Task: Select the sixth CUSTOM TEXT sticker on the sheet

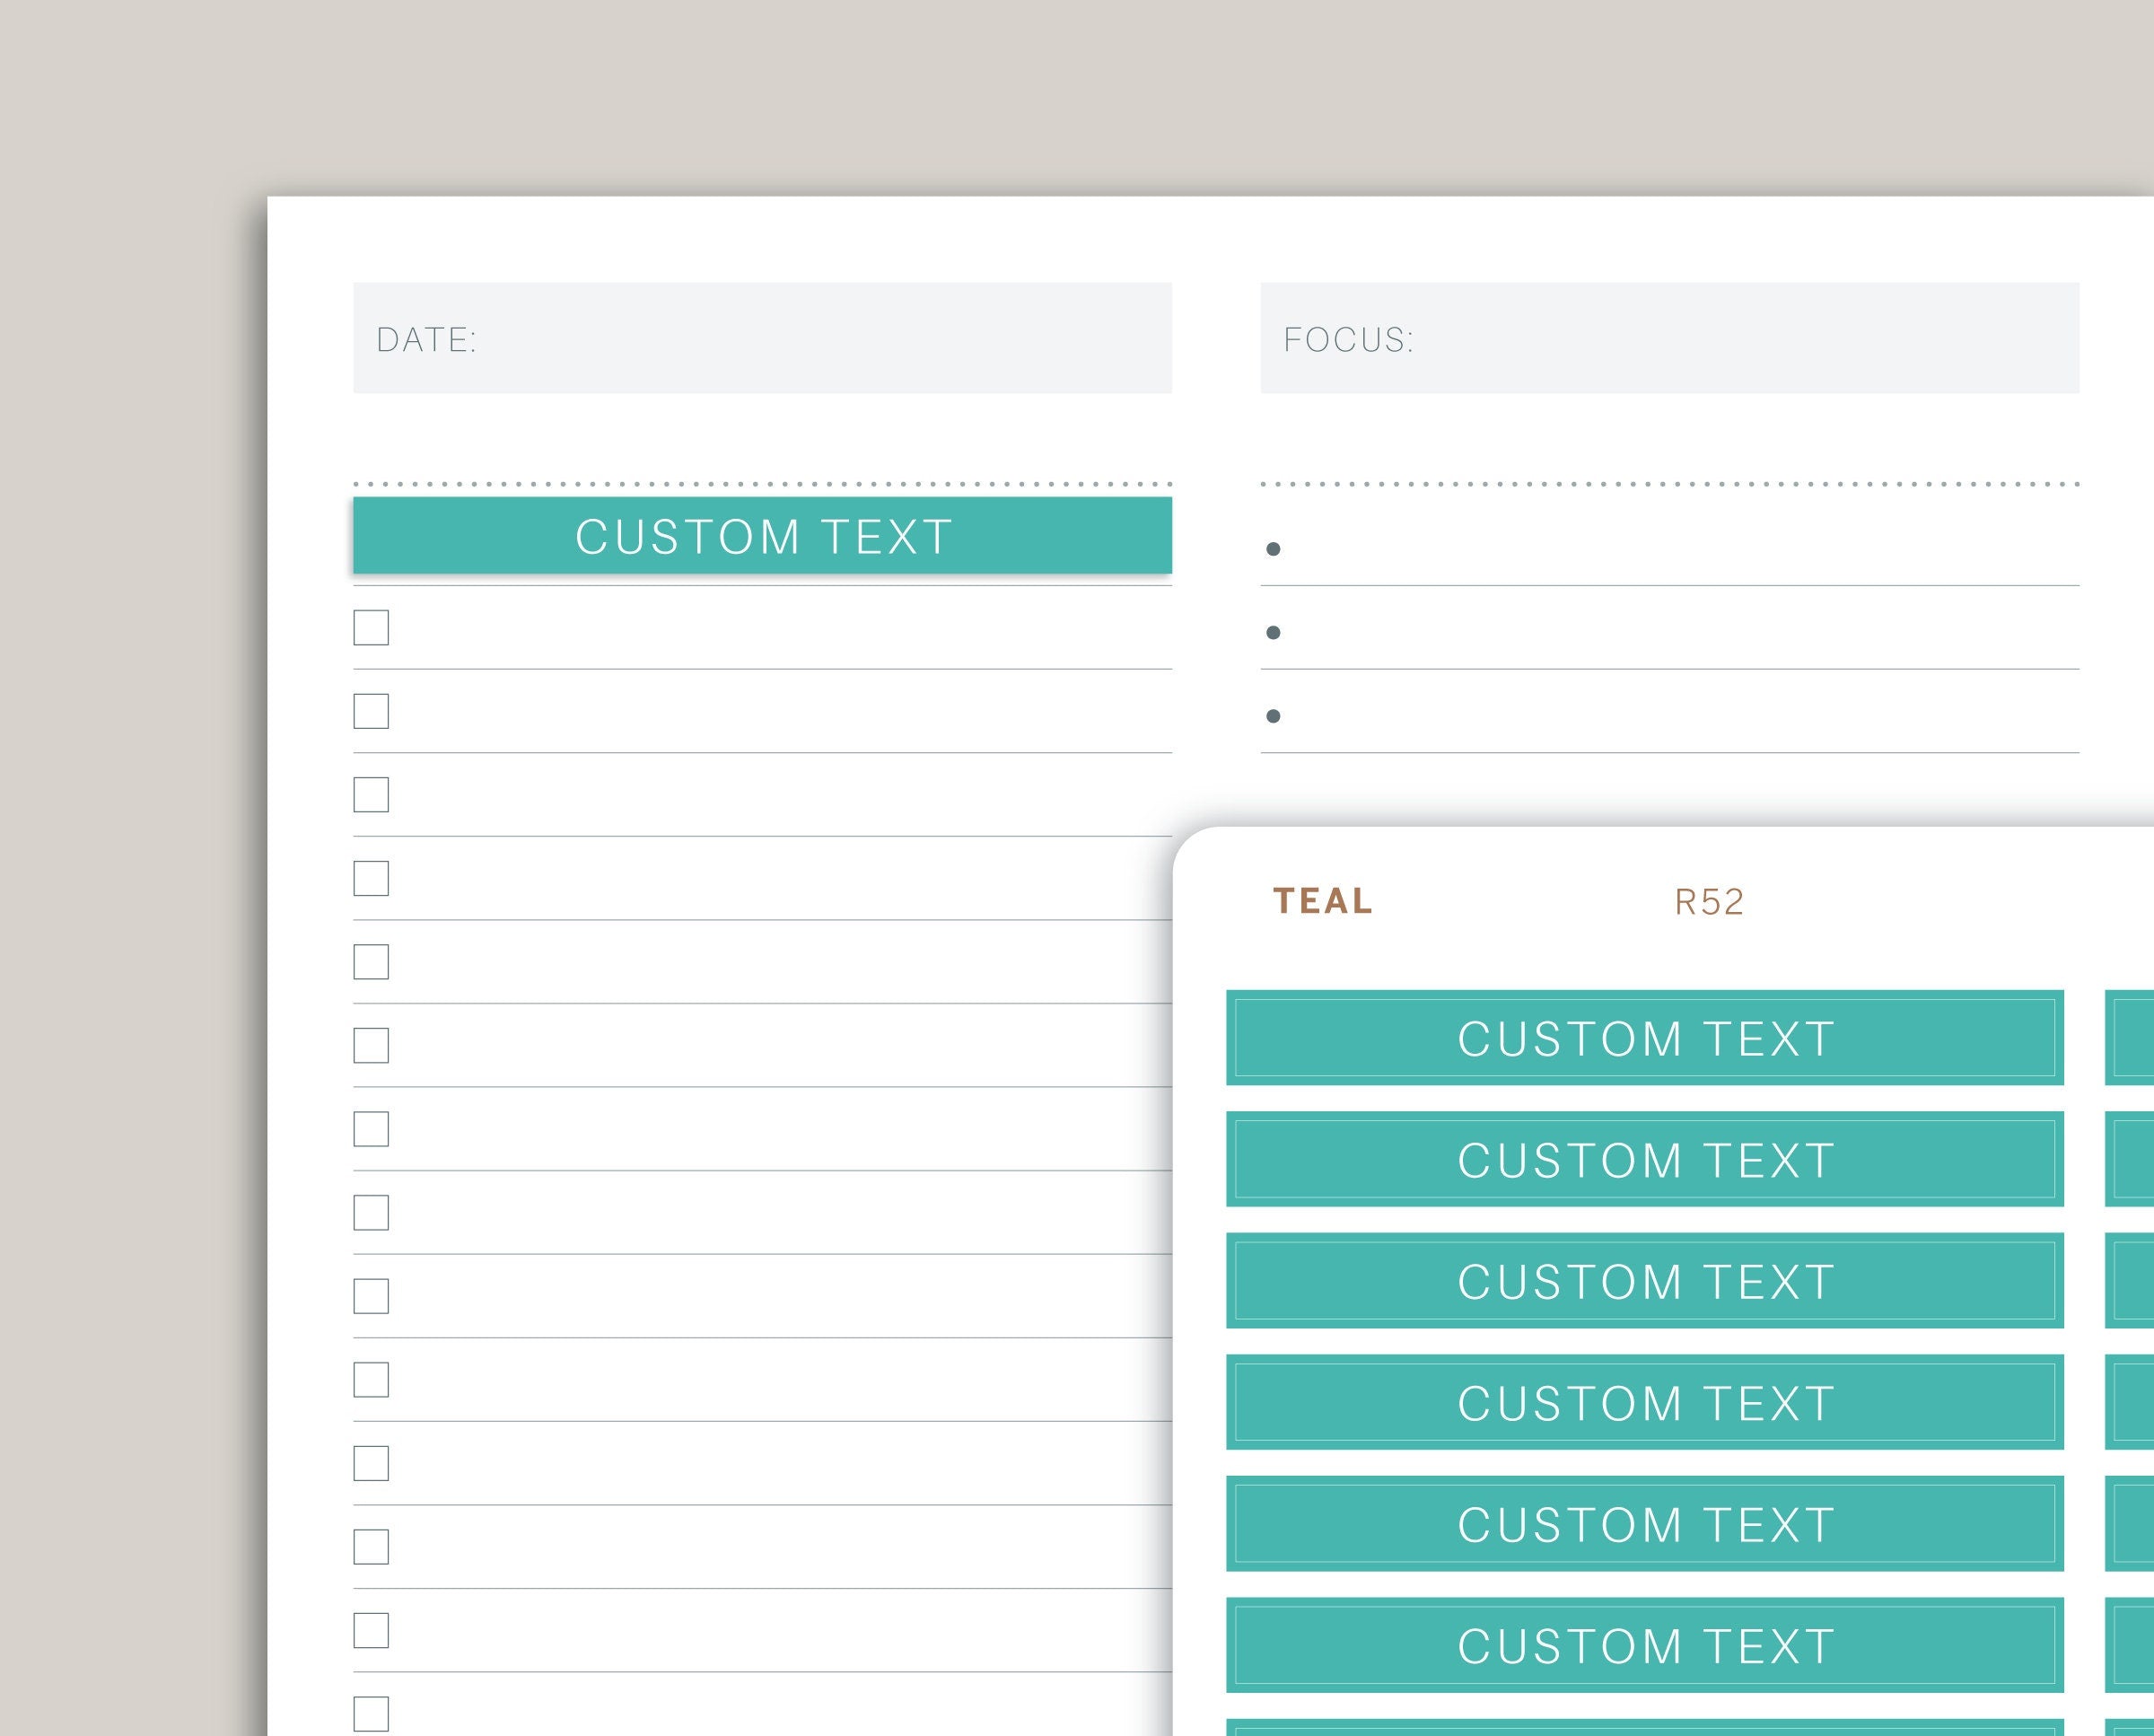Action: click(x=1645, y=1646)
